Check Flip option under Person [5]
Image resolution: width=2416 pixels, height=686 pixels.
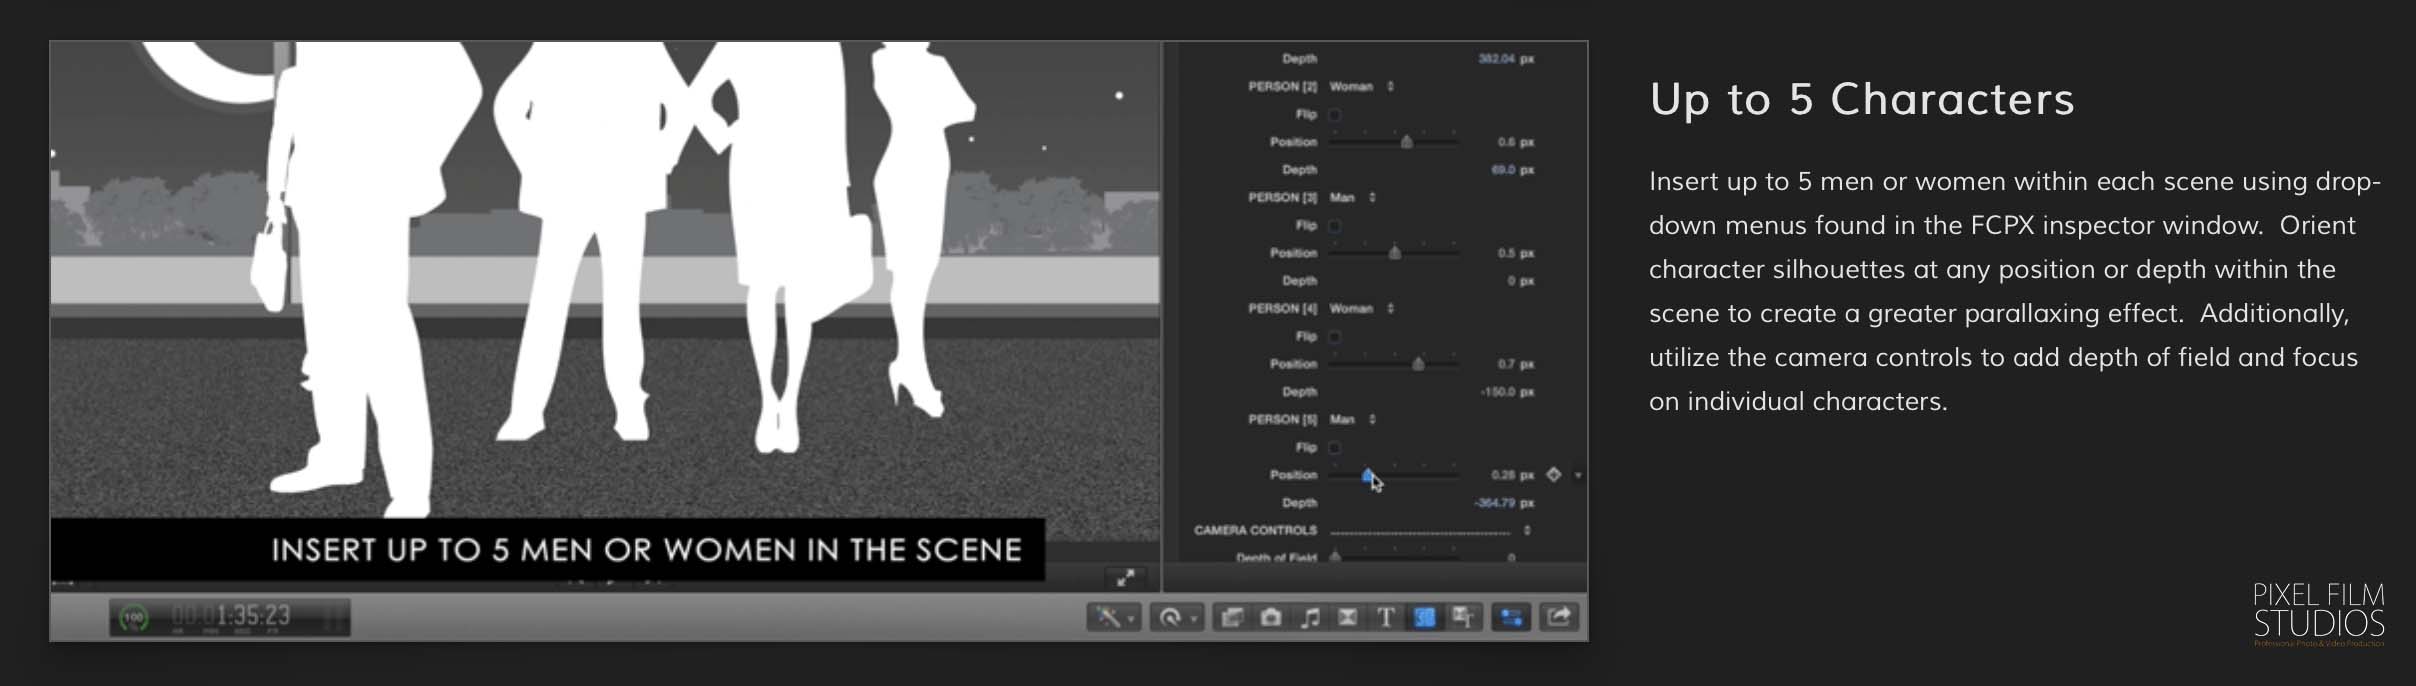[x=1335, y=448]
